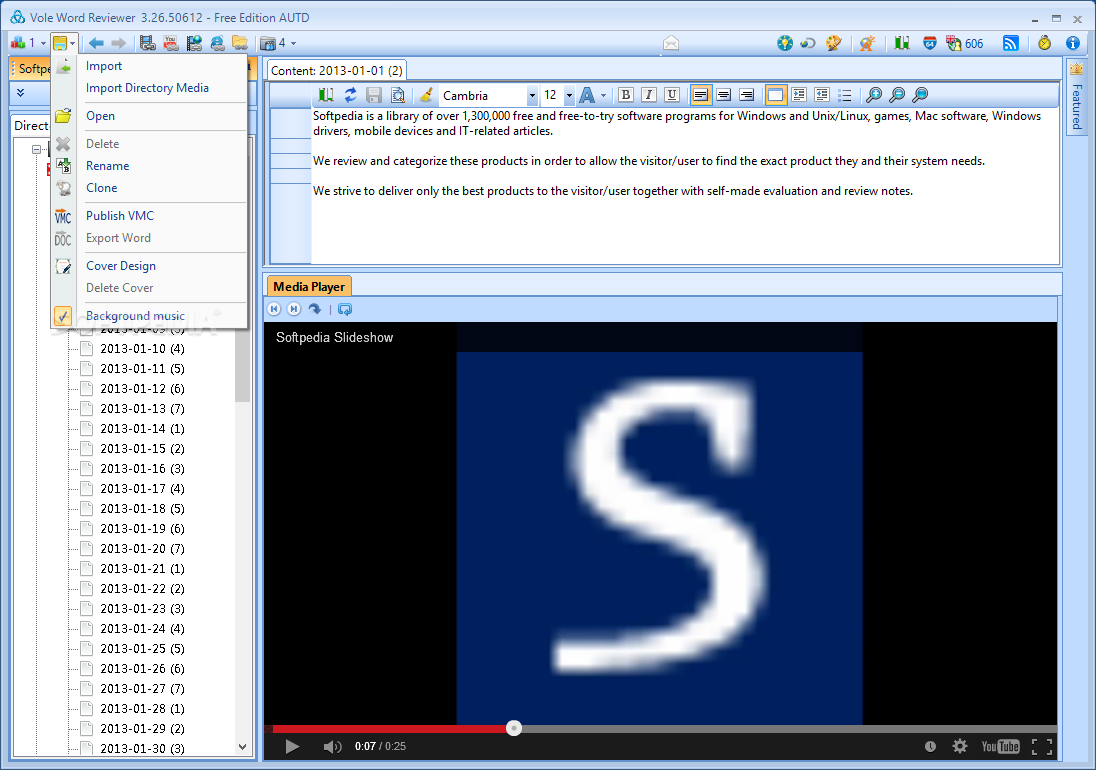This screenshot has height=770, width=1096.
Task: Open the font size 12 dropdown
Action: pos(569,95)
